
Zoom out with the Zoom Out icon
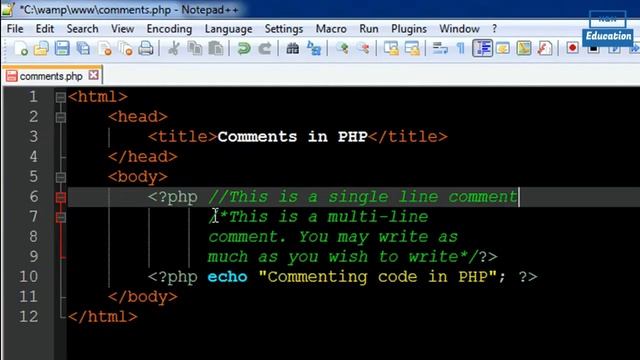pos(363,49)
